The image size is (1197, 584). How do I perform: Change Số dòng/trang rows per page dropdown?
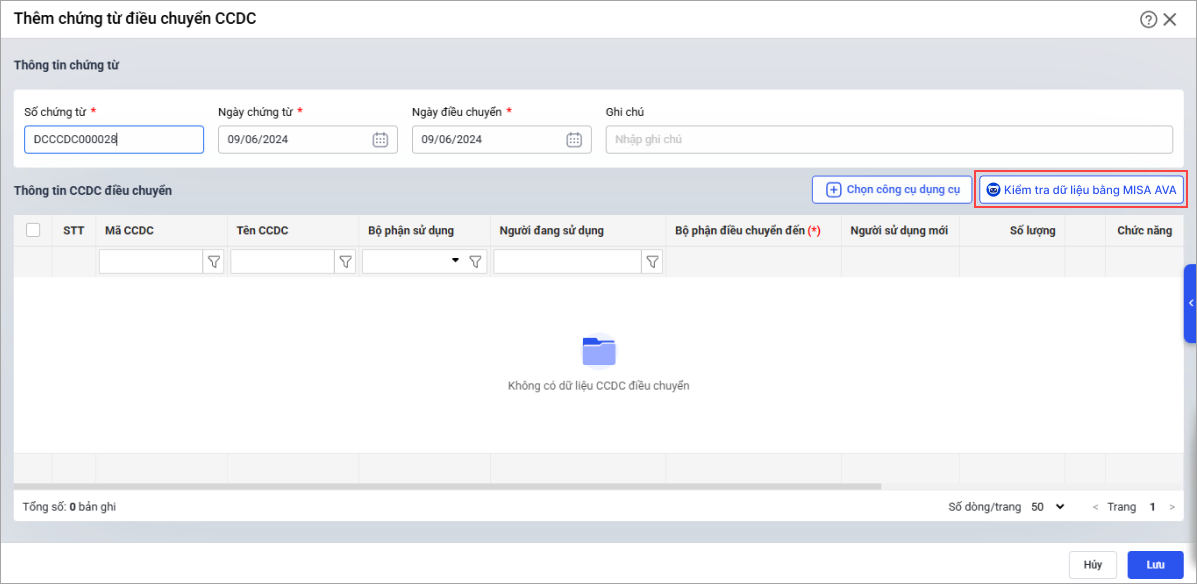point(1048,507)
